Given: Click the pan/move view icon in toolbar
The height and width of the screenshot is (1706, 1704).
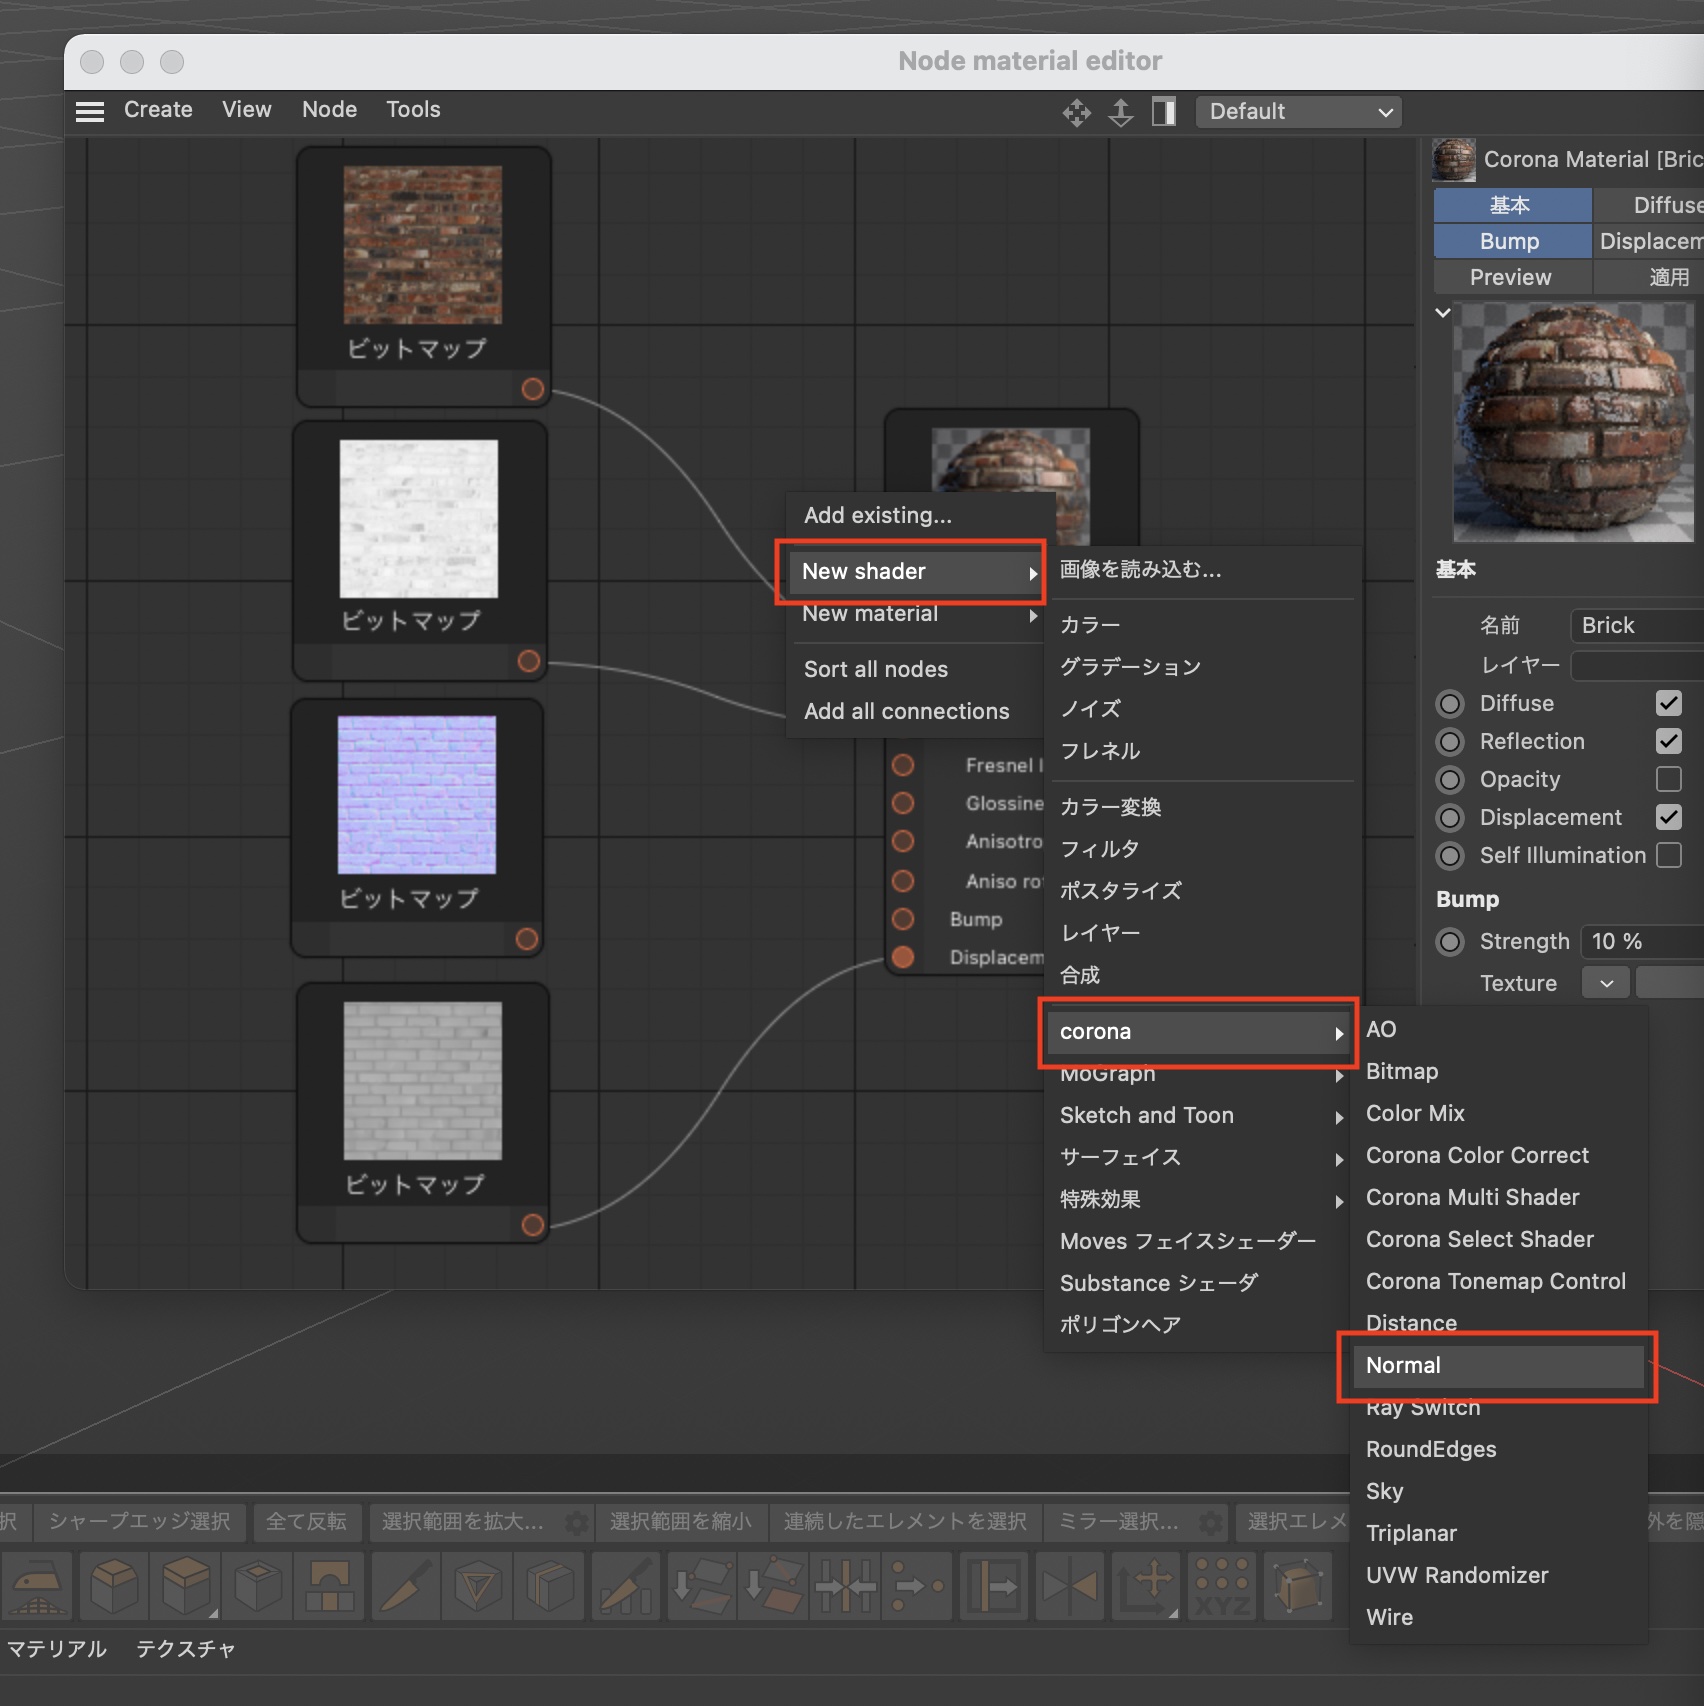Looking at the screenshot, I should 1076,112.
